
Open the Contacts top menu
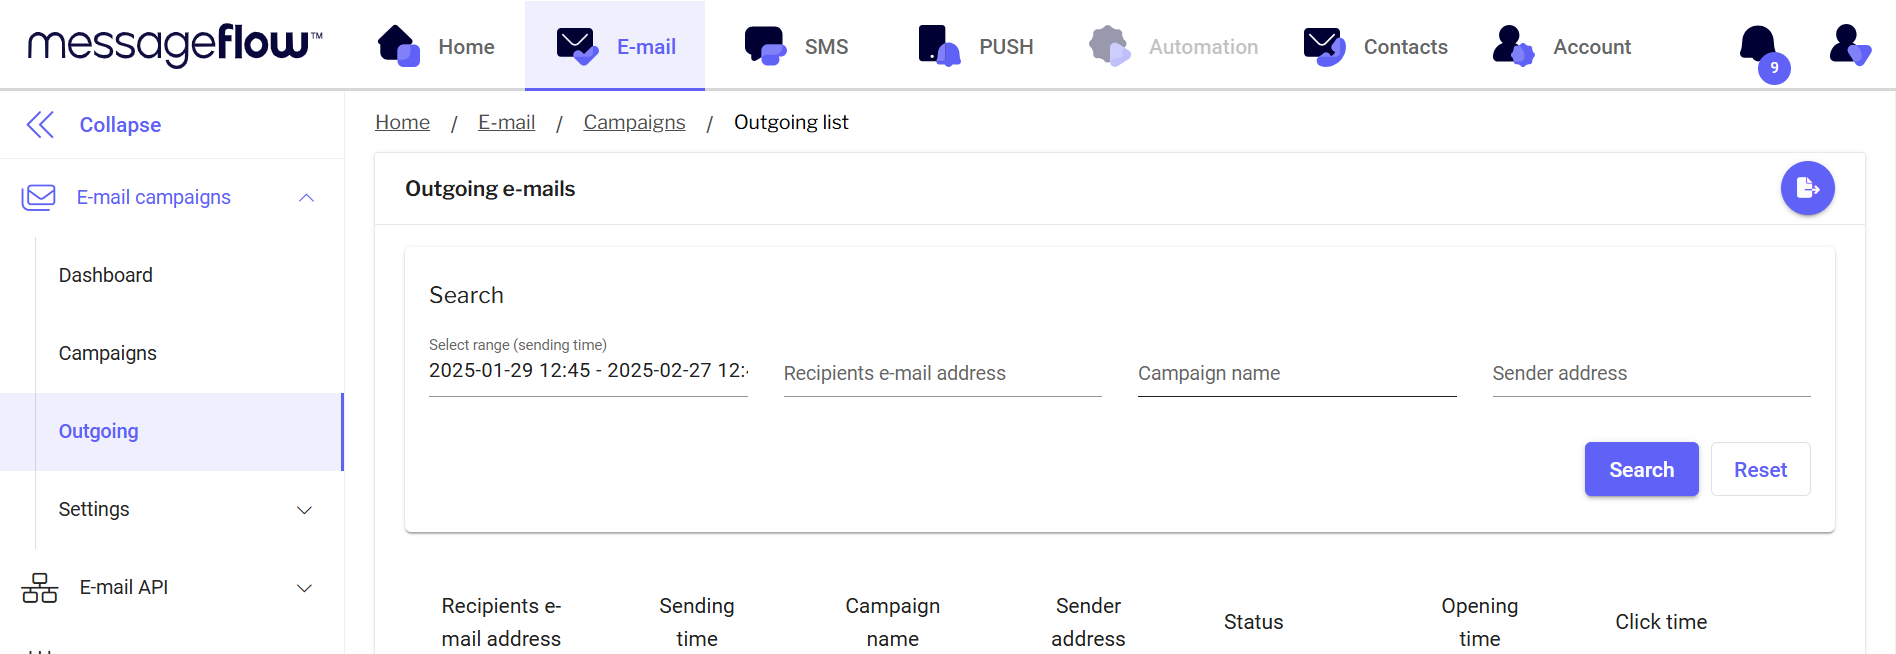click(1375, 47)
